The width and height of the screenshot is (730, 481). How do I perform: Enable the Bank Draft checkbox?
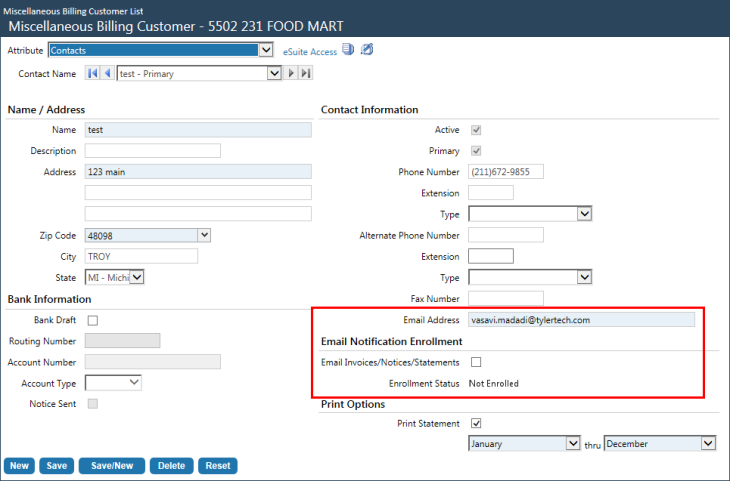(x=93, y=320)
